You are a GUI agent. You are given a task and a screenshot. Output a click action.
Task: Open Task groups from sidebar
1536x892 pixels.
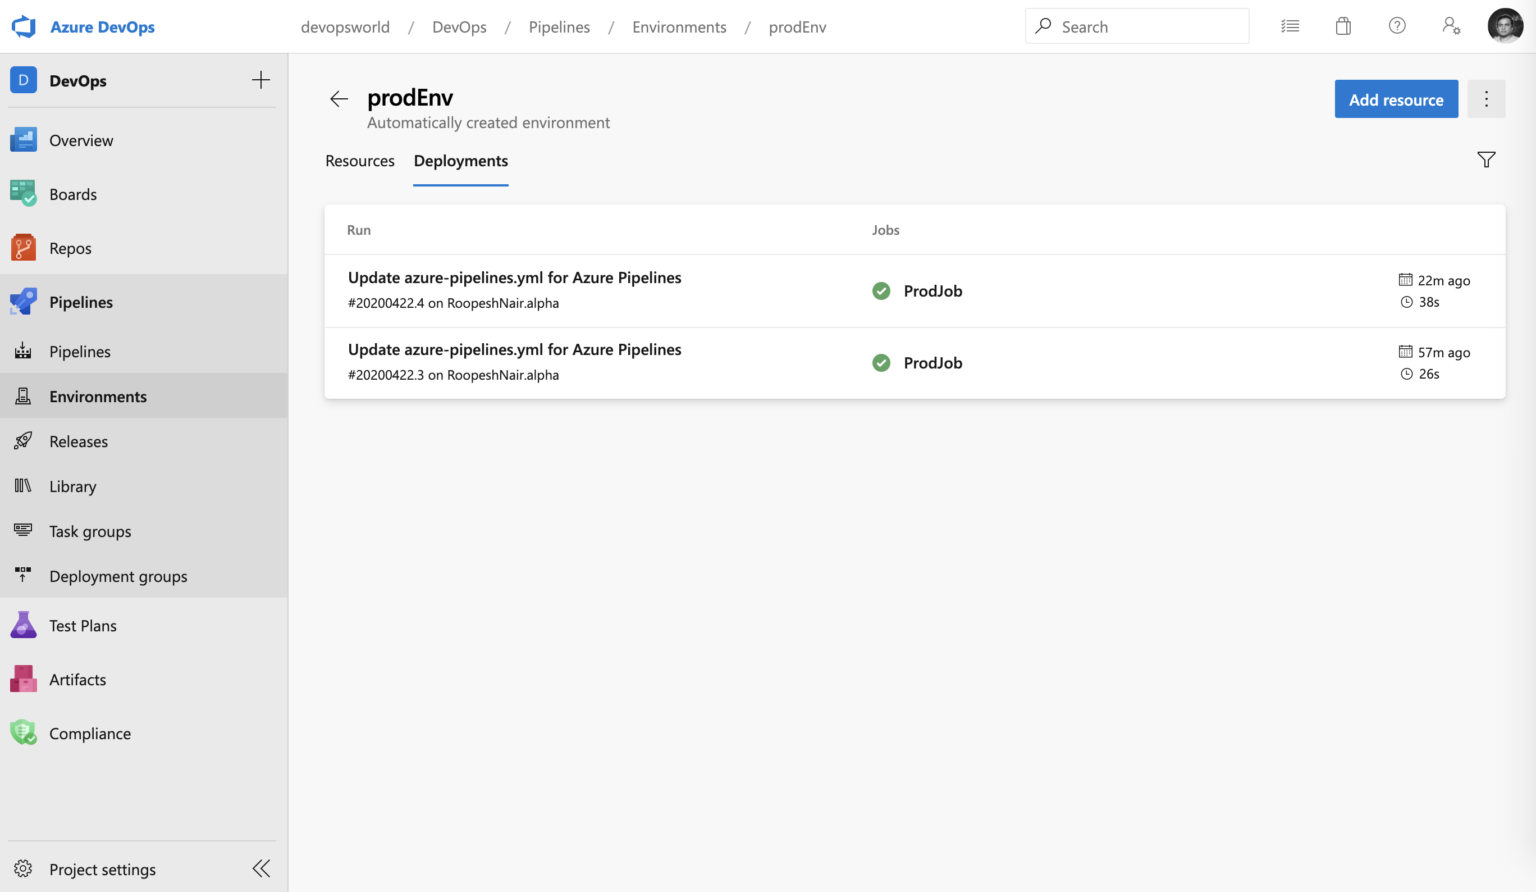pyautogui.click(x=90, y=531)
